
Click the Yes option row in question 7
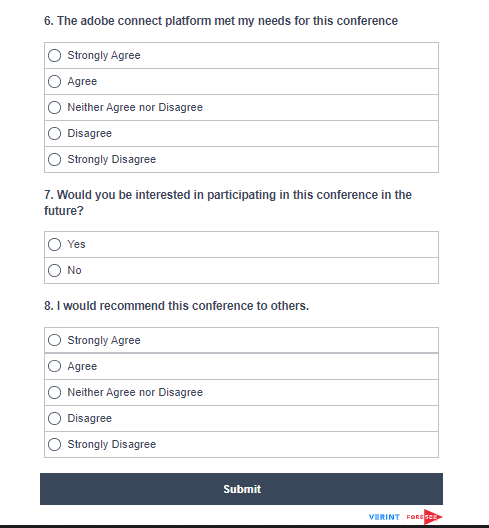click(241, 244)
